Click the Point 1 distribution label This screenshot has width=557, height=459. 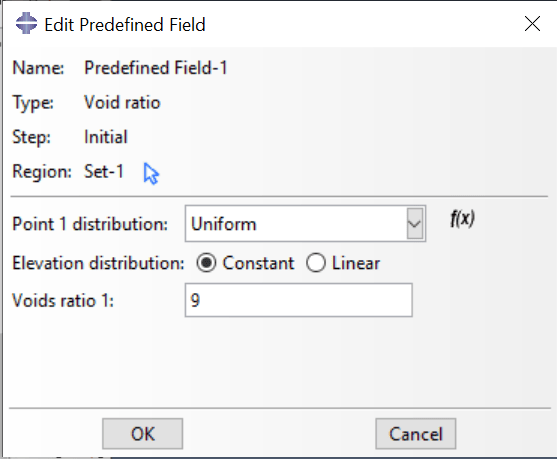point(90,224)
